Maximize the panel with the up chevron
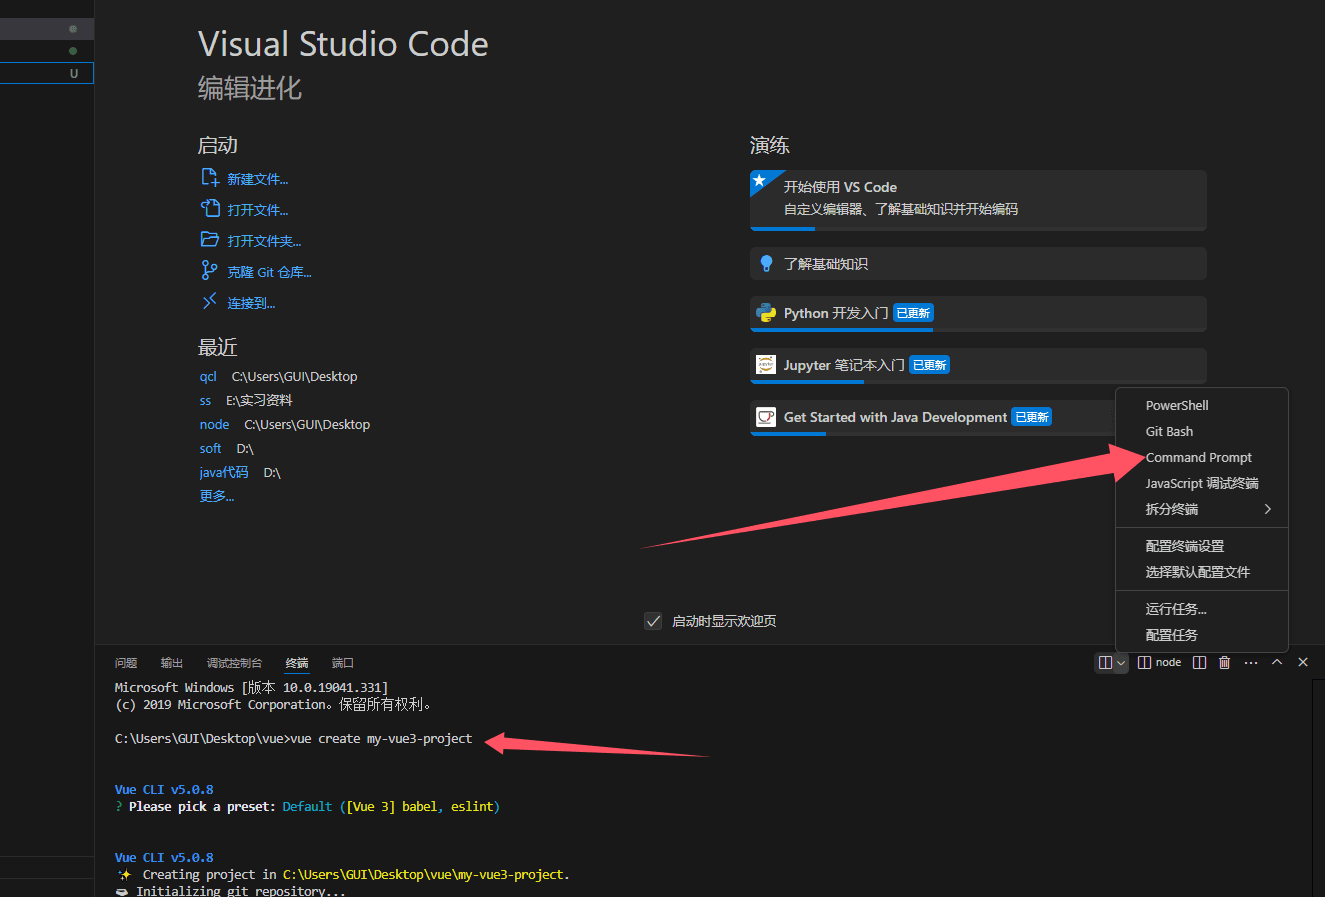The height and width of the screenshot is (897, 1325). coord(1277,662)
